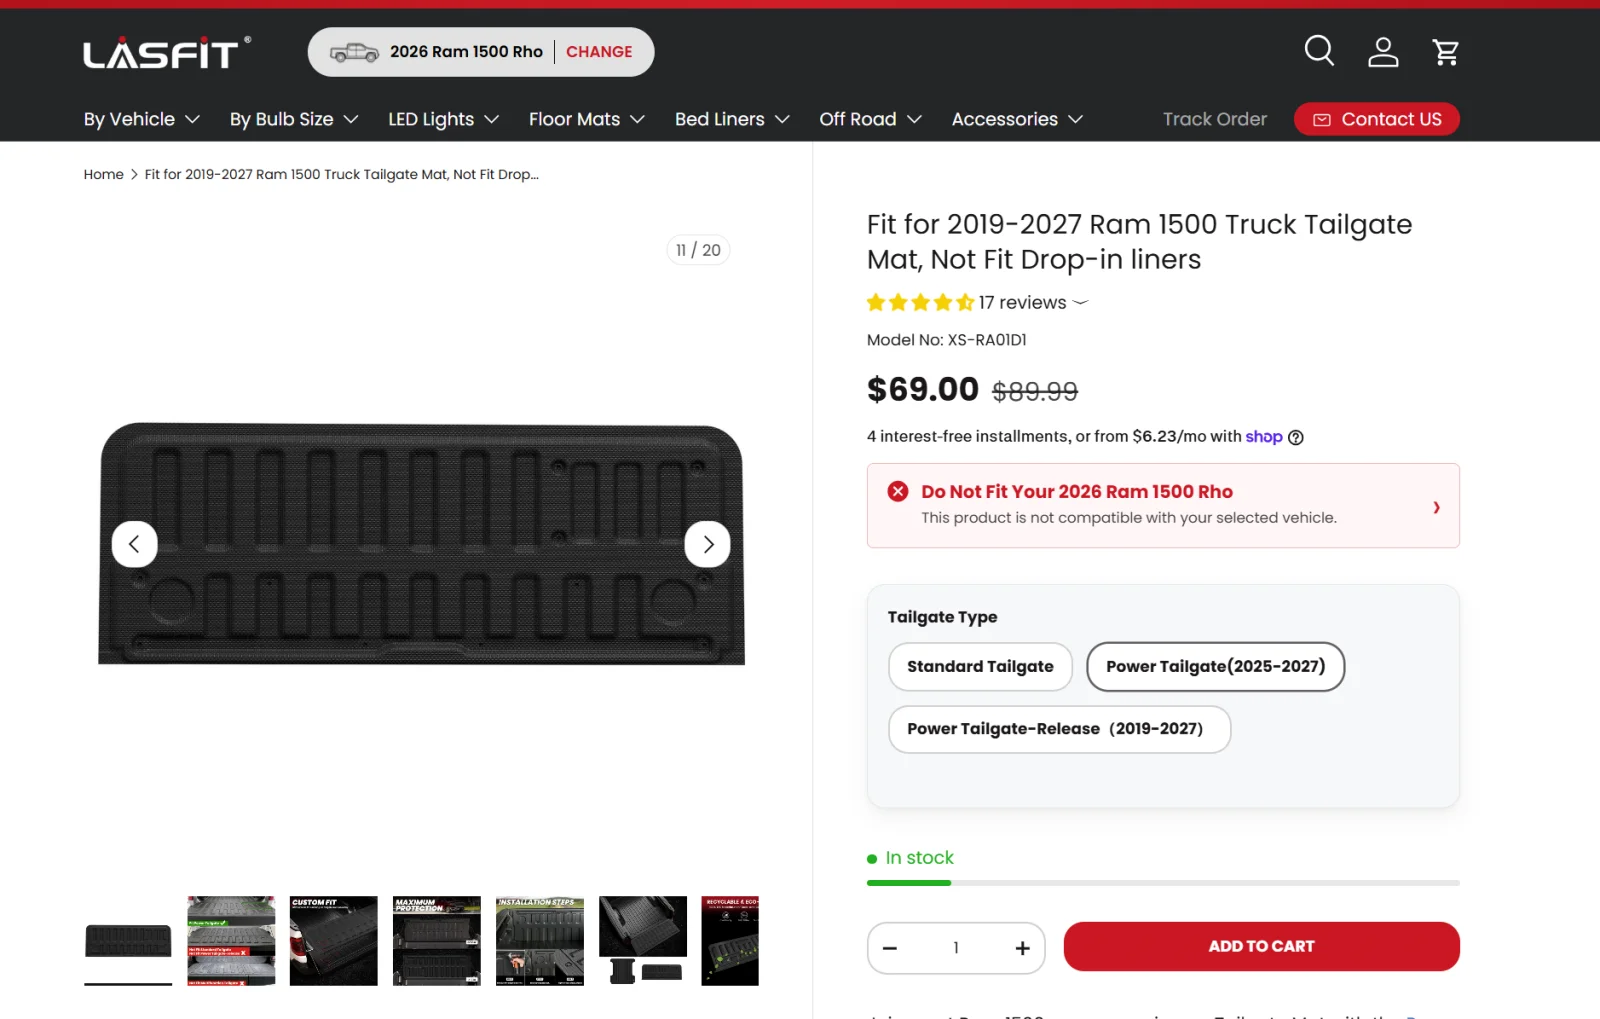Select Standard Tailgate option
The width and height of the screenshot is (1600, 1019).
pos(980,667)
